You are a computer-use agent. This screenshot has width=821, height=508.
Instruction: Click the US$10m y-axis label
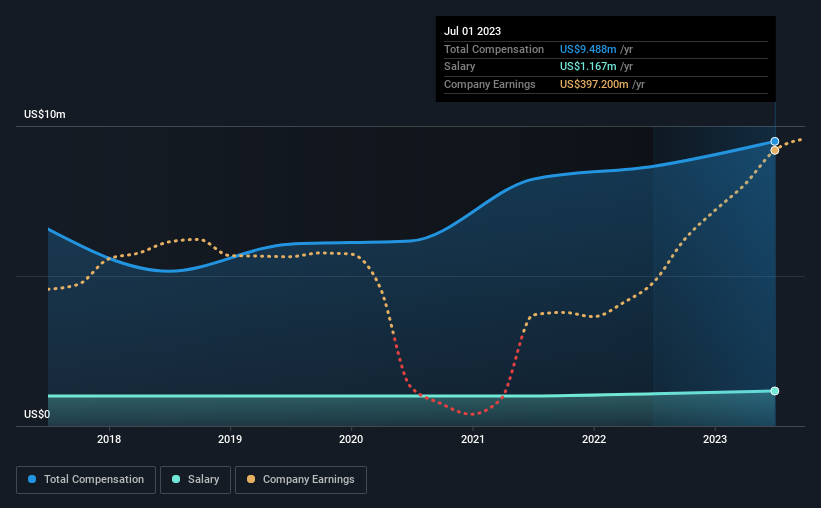(45, 114)
